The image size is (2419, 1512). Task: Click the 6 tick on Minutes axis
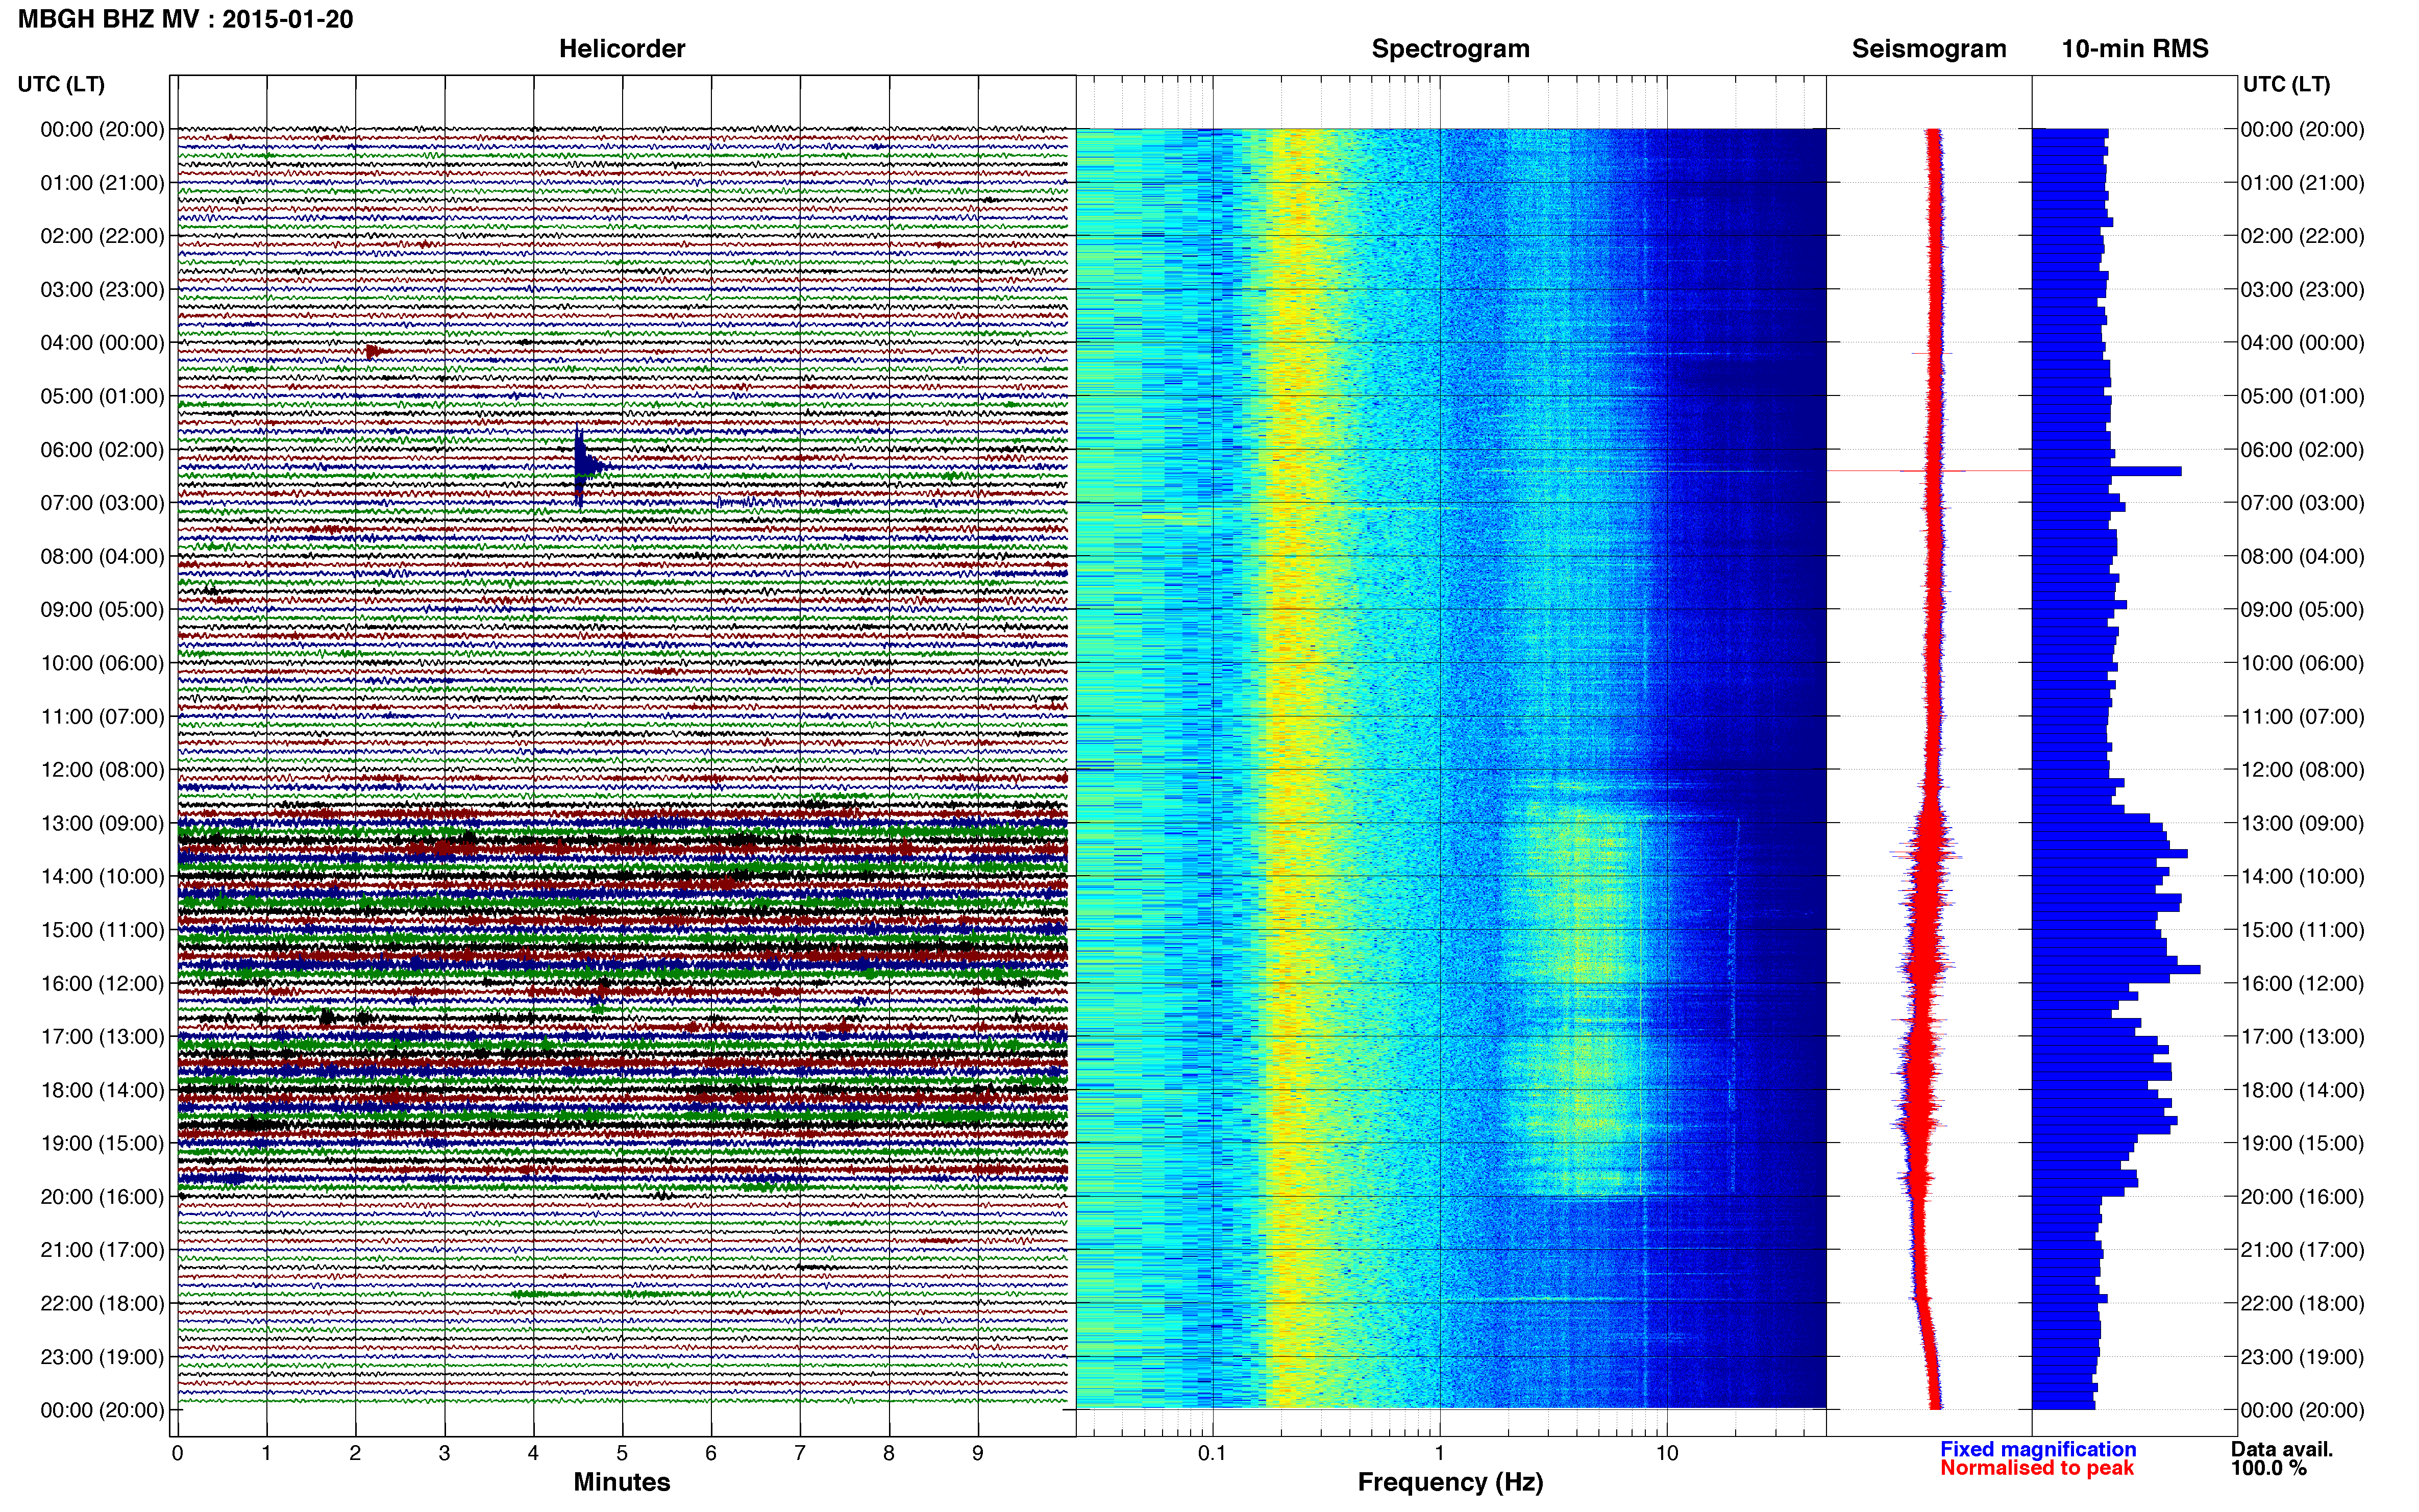(x=711, y=1453)
